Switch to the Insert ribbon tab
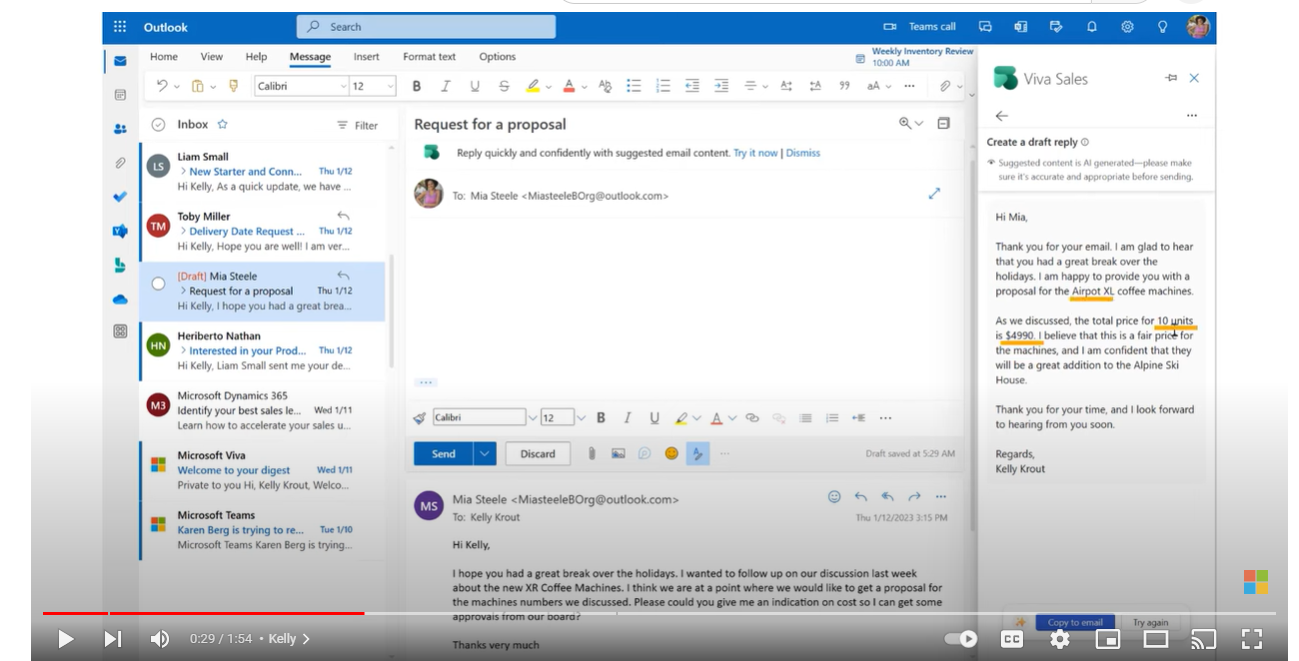Image resolution: width=1299 pixels, height=661 pixels. click(366, 57)
